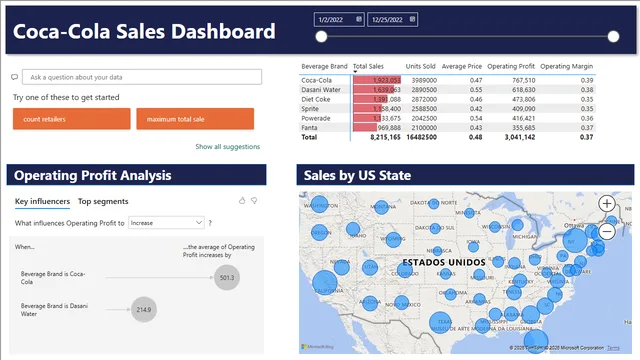Click the 214.9 influencer bubble
This screenshot has width=640, height=360.
(x=144, y=309)
